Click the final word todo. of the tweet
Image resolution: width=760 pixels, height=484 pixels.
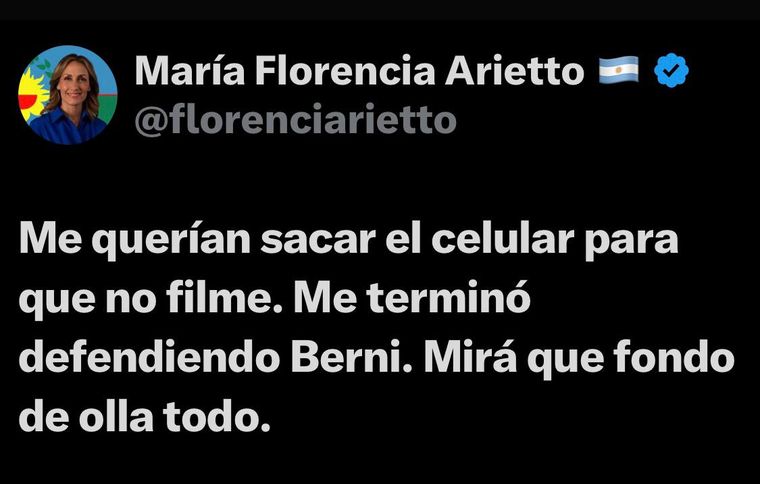point(216,417)
